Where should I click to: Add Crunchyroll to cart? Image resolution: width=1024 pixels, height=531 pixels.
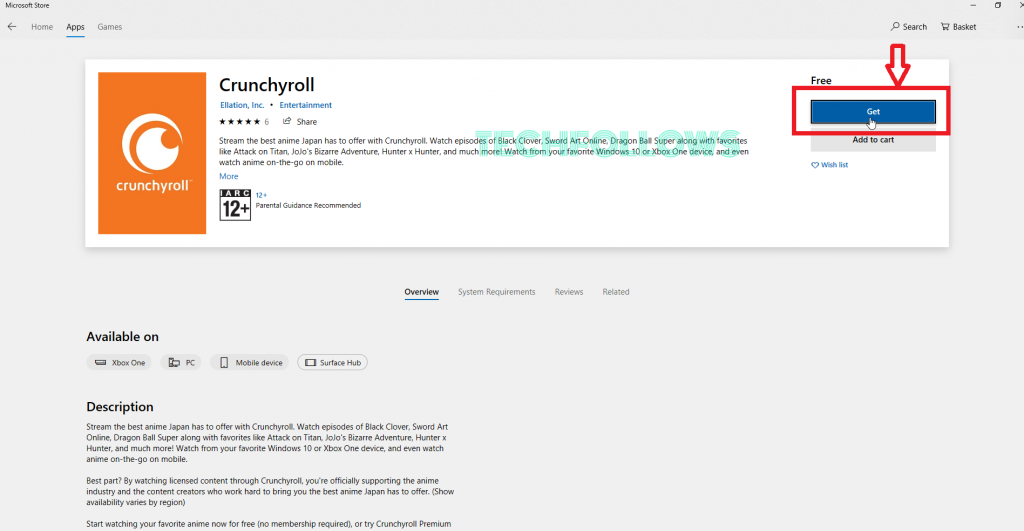[x=873, y=140]
